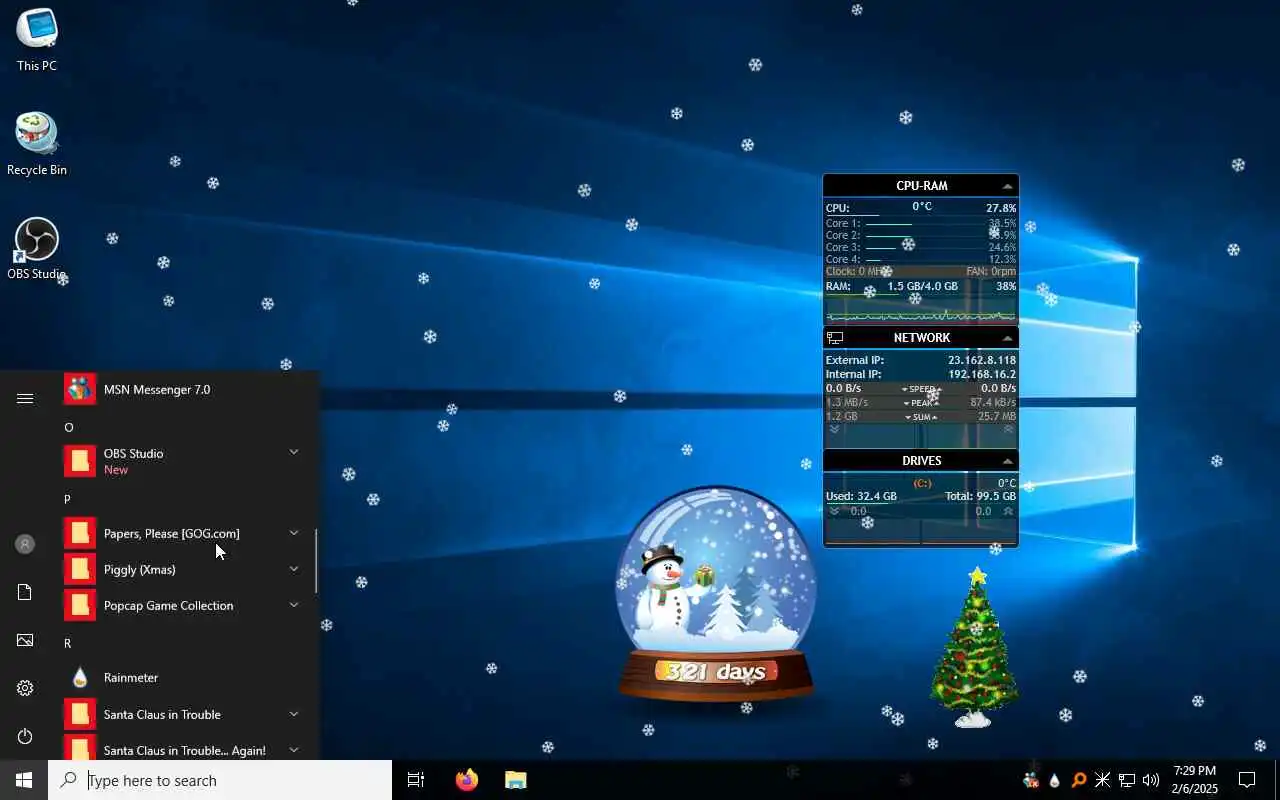1280x800 pixels.
Task: Open the Action Center notification icon
Action: (1247, 780)
